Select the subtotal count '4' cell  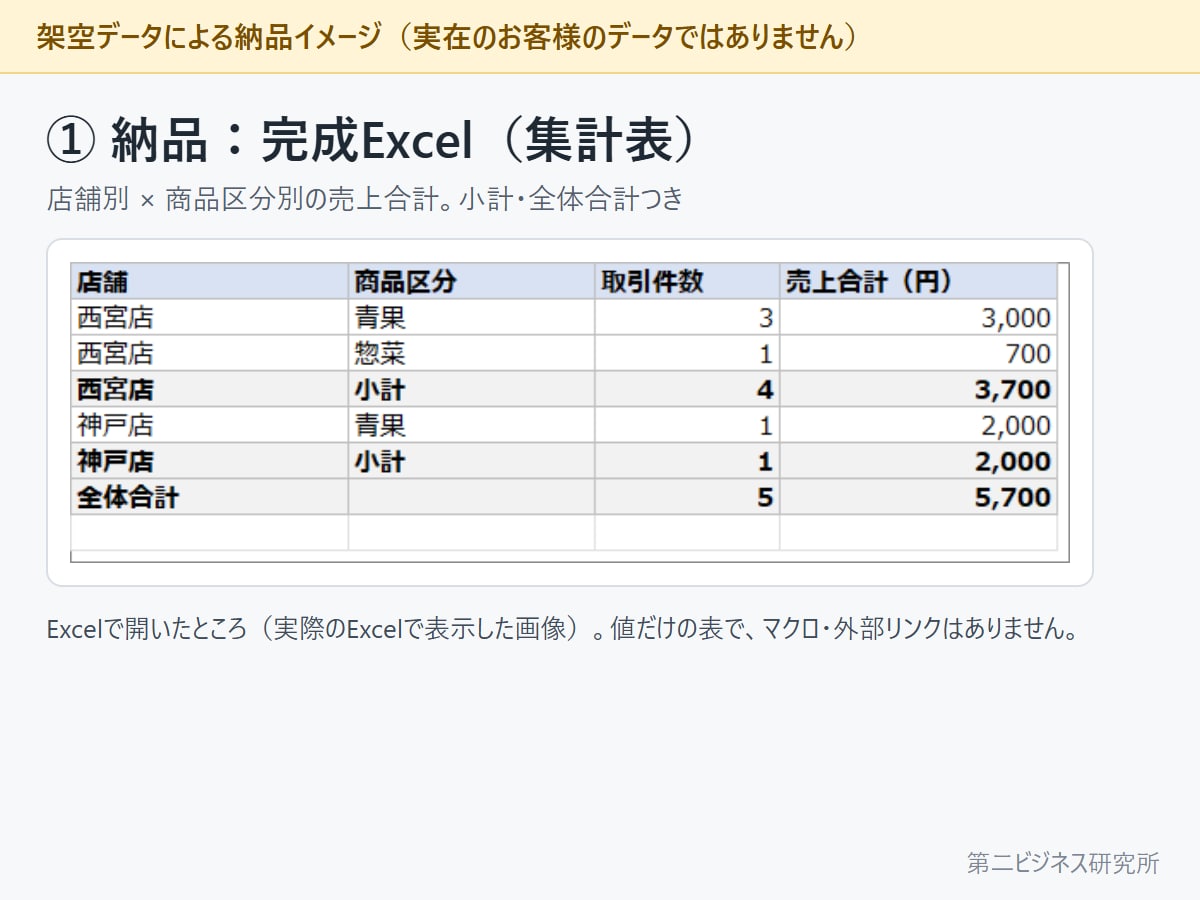click(687, 389)
